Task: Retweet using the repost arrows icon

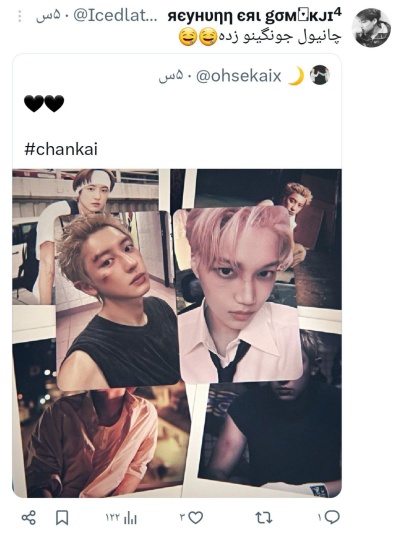Action: 264,517
